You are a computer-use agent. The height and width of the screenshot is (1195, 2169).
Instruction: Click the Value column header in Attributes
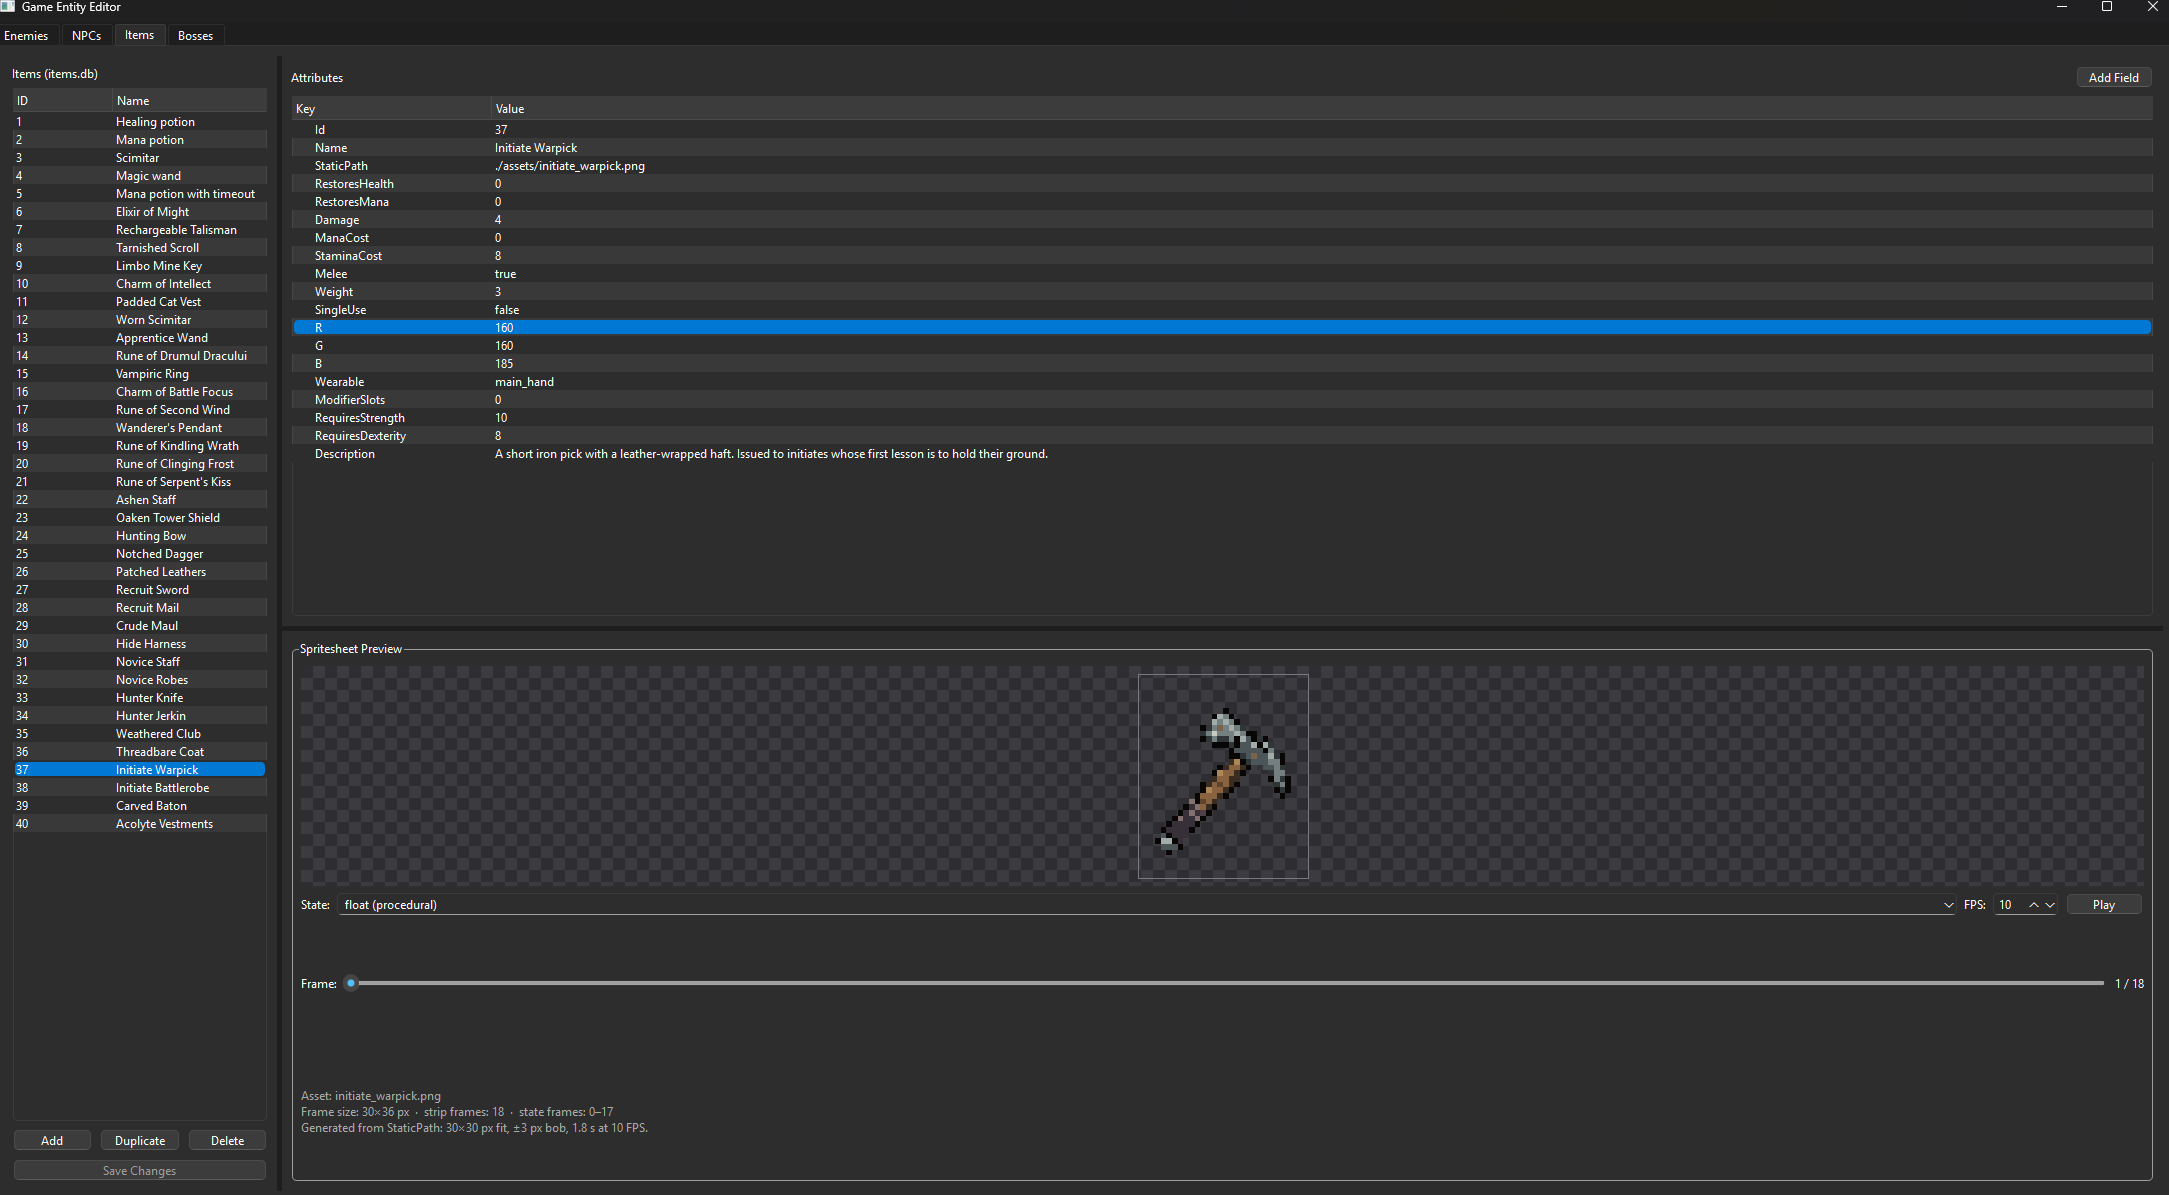1321,108
